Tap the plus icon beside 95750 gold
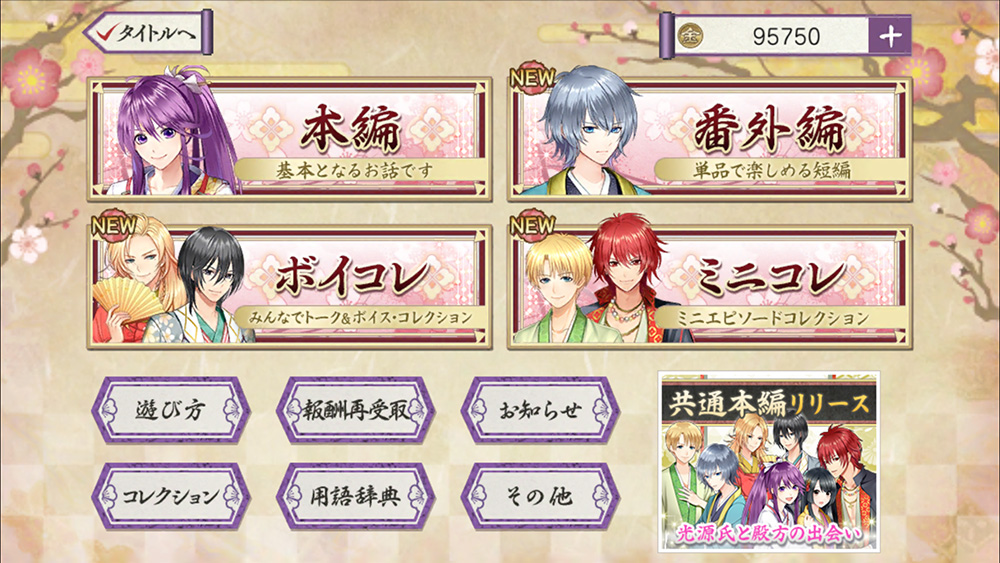The height and width of the screenshot is (563, 1000). 890,36
